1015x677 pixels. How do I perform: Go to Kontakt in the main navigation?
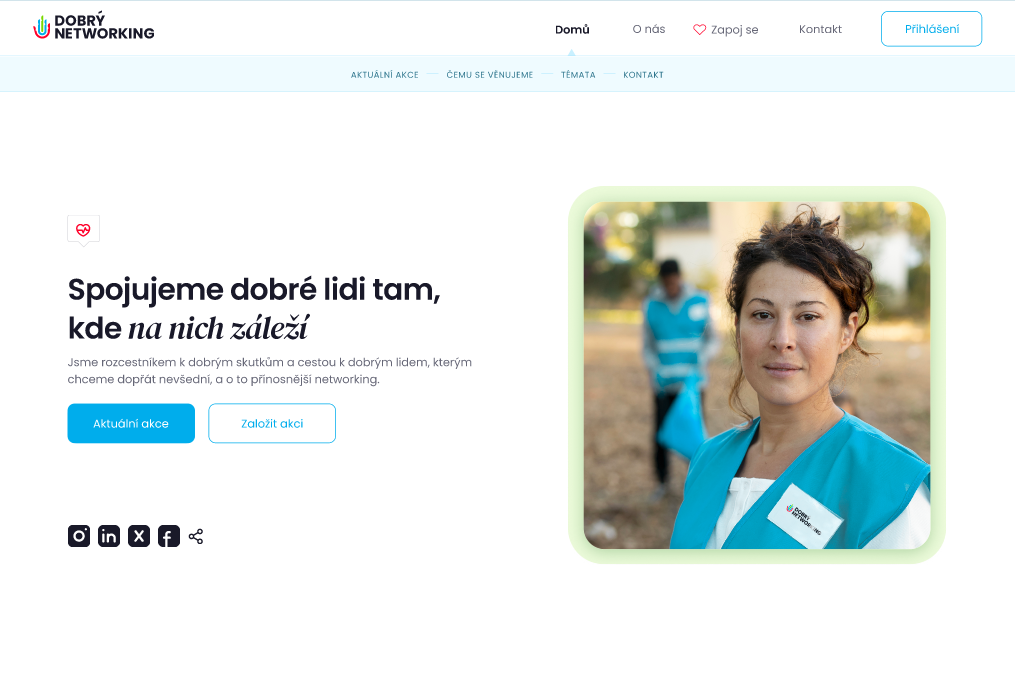[x=820, y=29]
